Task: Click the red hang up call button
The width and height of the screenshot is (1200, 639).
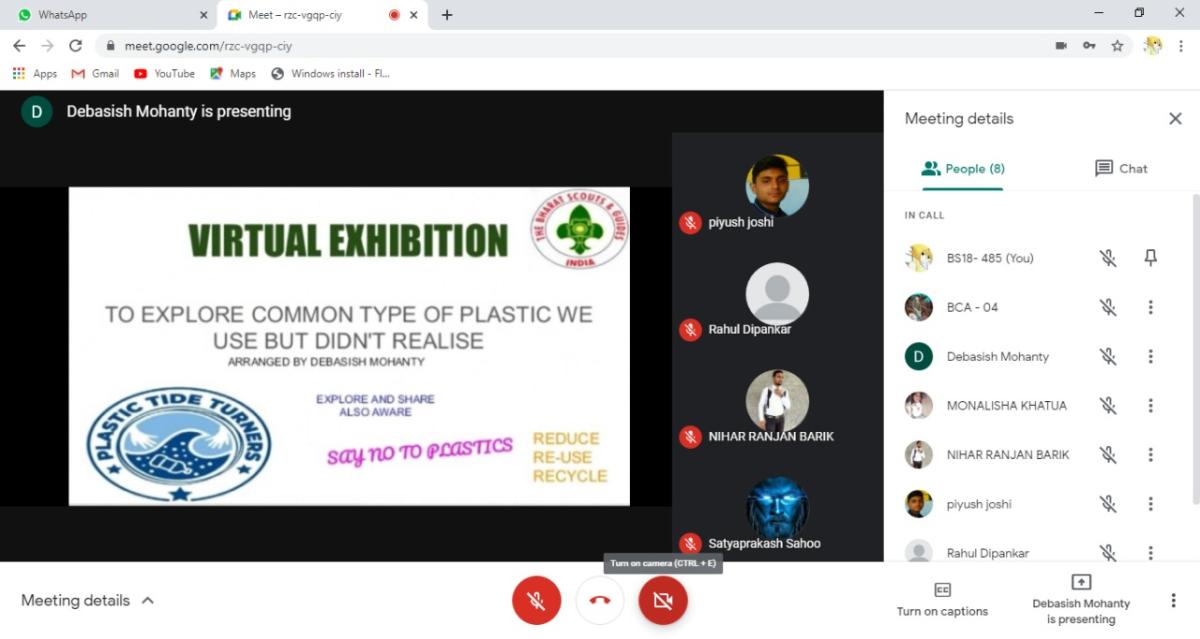Action: [x=600, y=600]
